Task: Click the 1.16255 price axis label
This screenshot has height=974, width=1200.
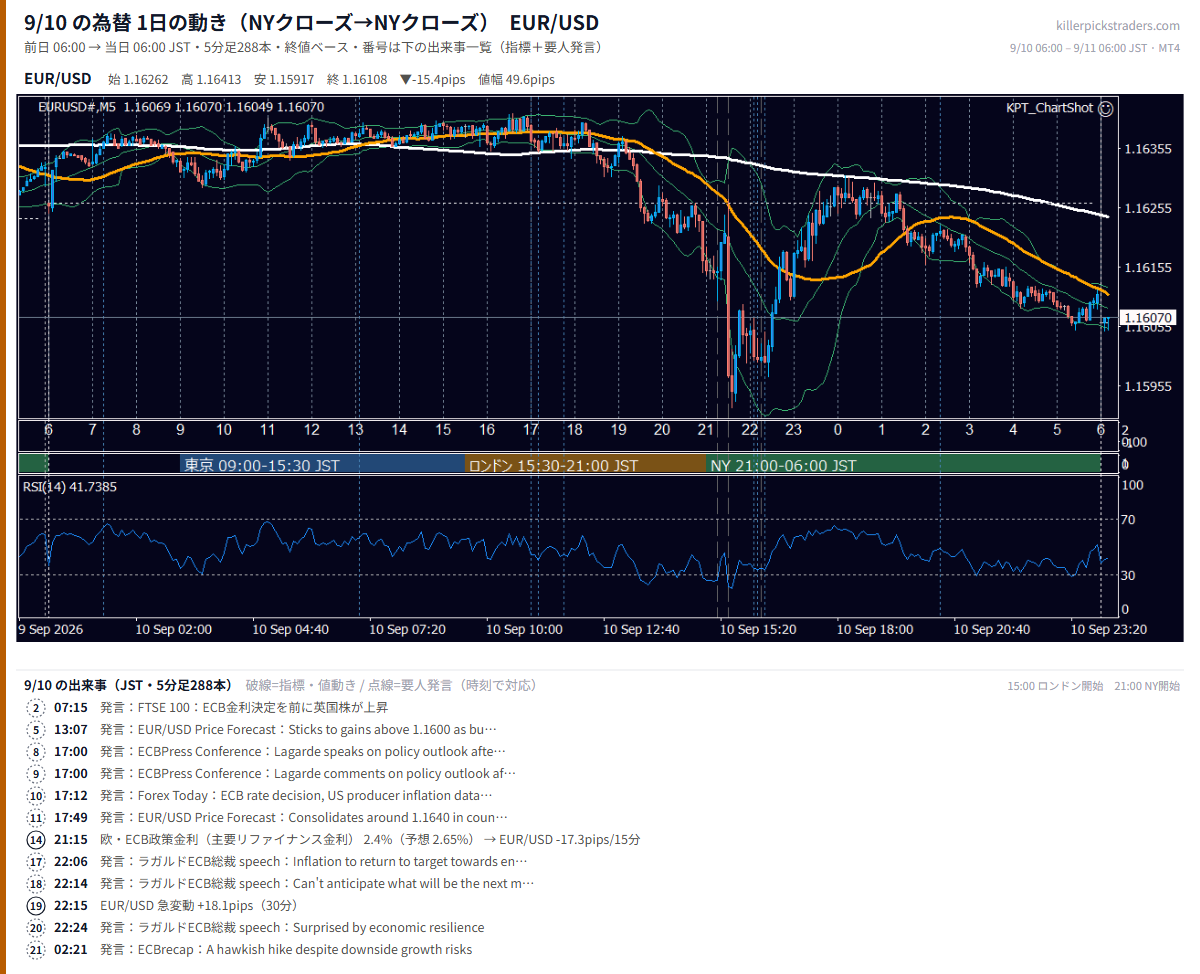Action: point(1148,209)
